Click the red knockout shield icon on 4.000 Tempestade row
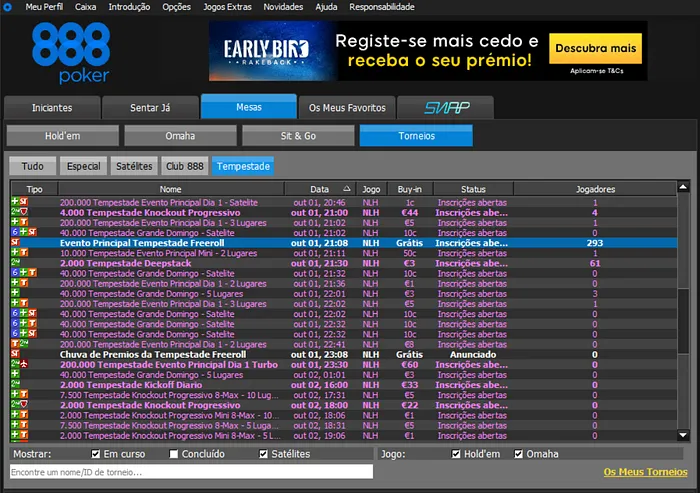Image resolution: width=700 pixels, height=493 pixels. [24, 212]
